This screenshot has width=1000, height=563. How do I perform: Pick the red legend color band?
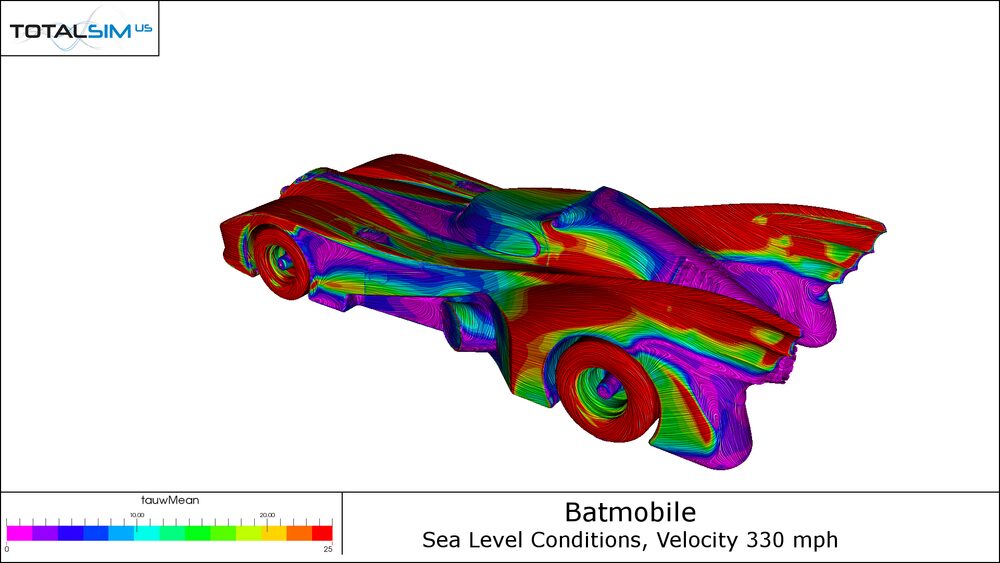(x=322, y=533)
